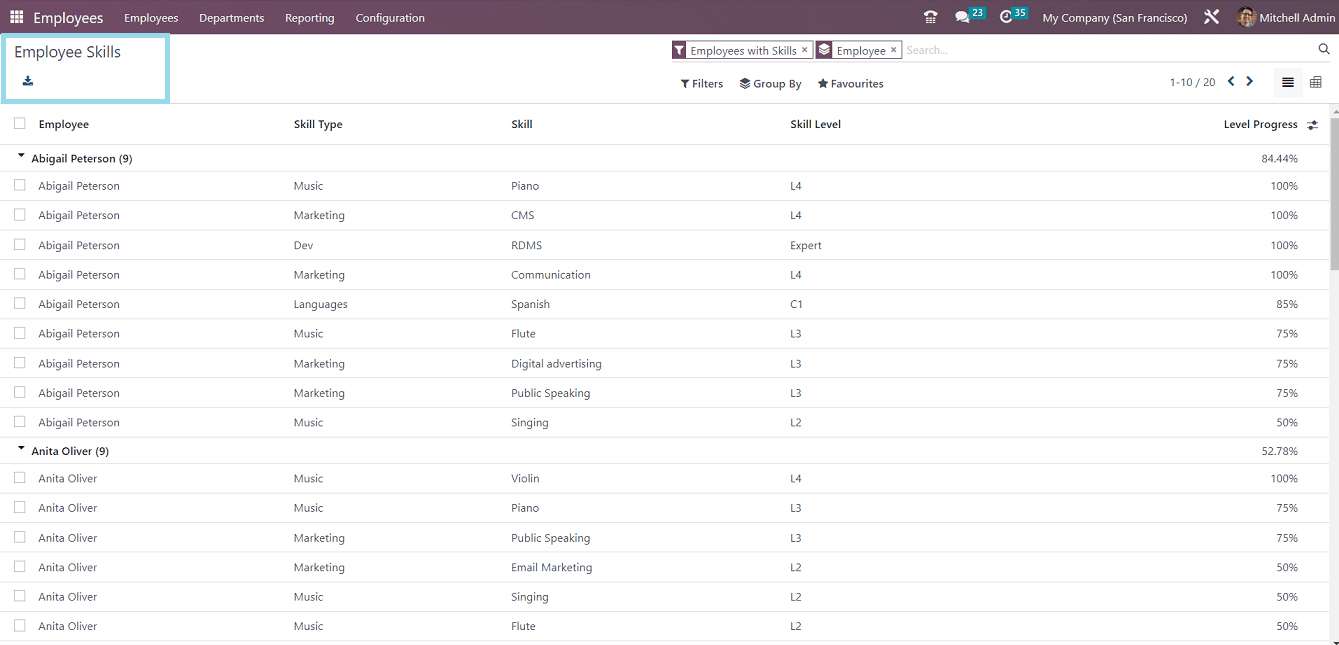The height and width of the screenshot is (645, 1339).
Task: Select the Abigail Peterson Digital advertising checkbox
Action: click(x=19, y=362)
